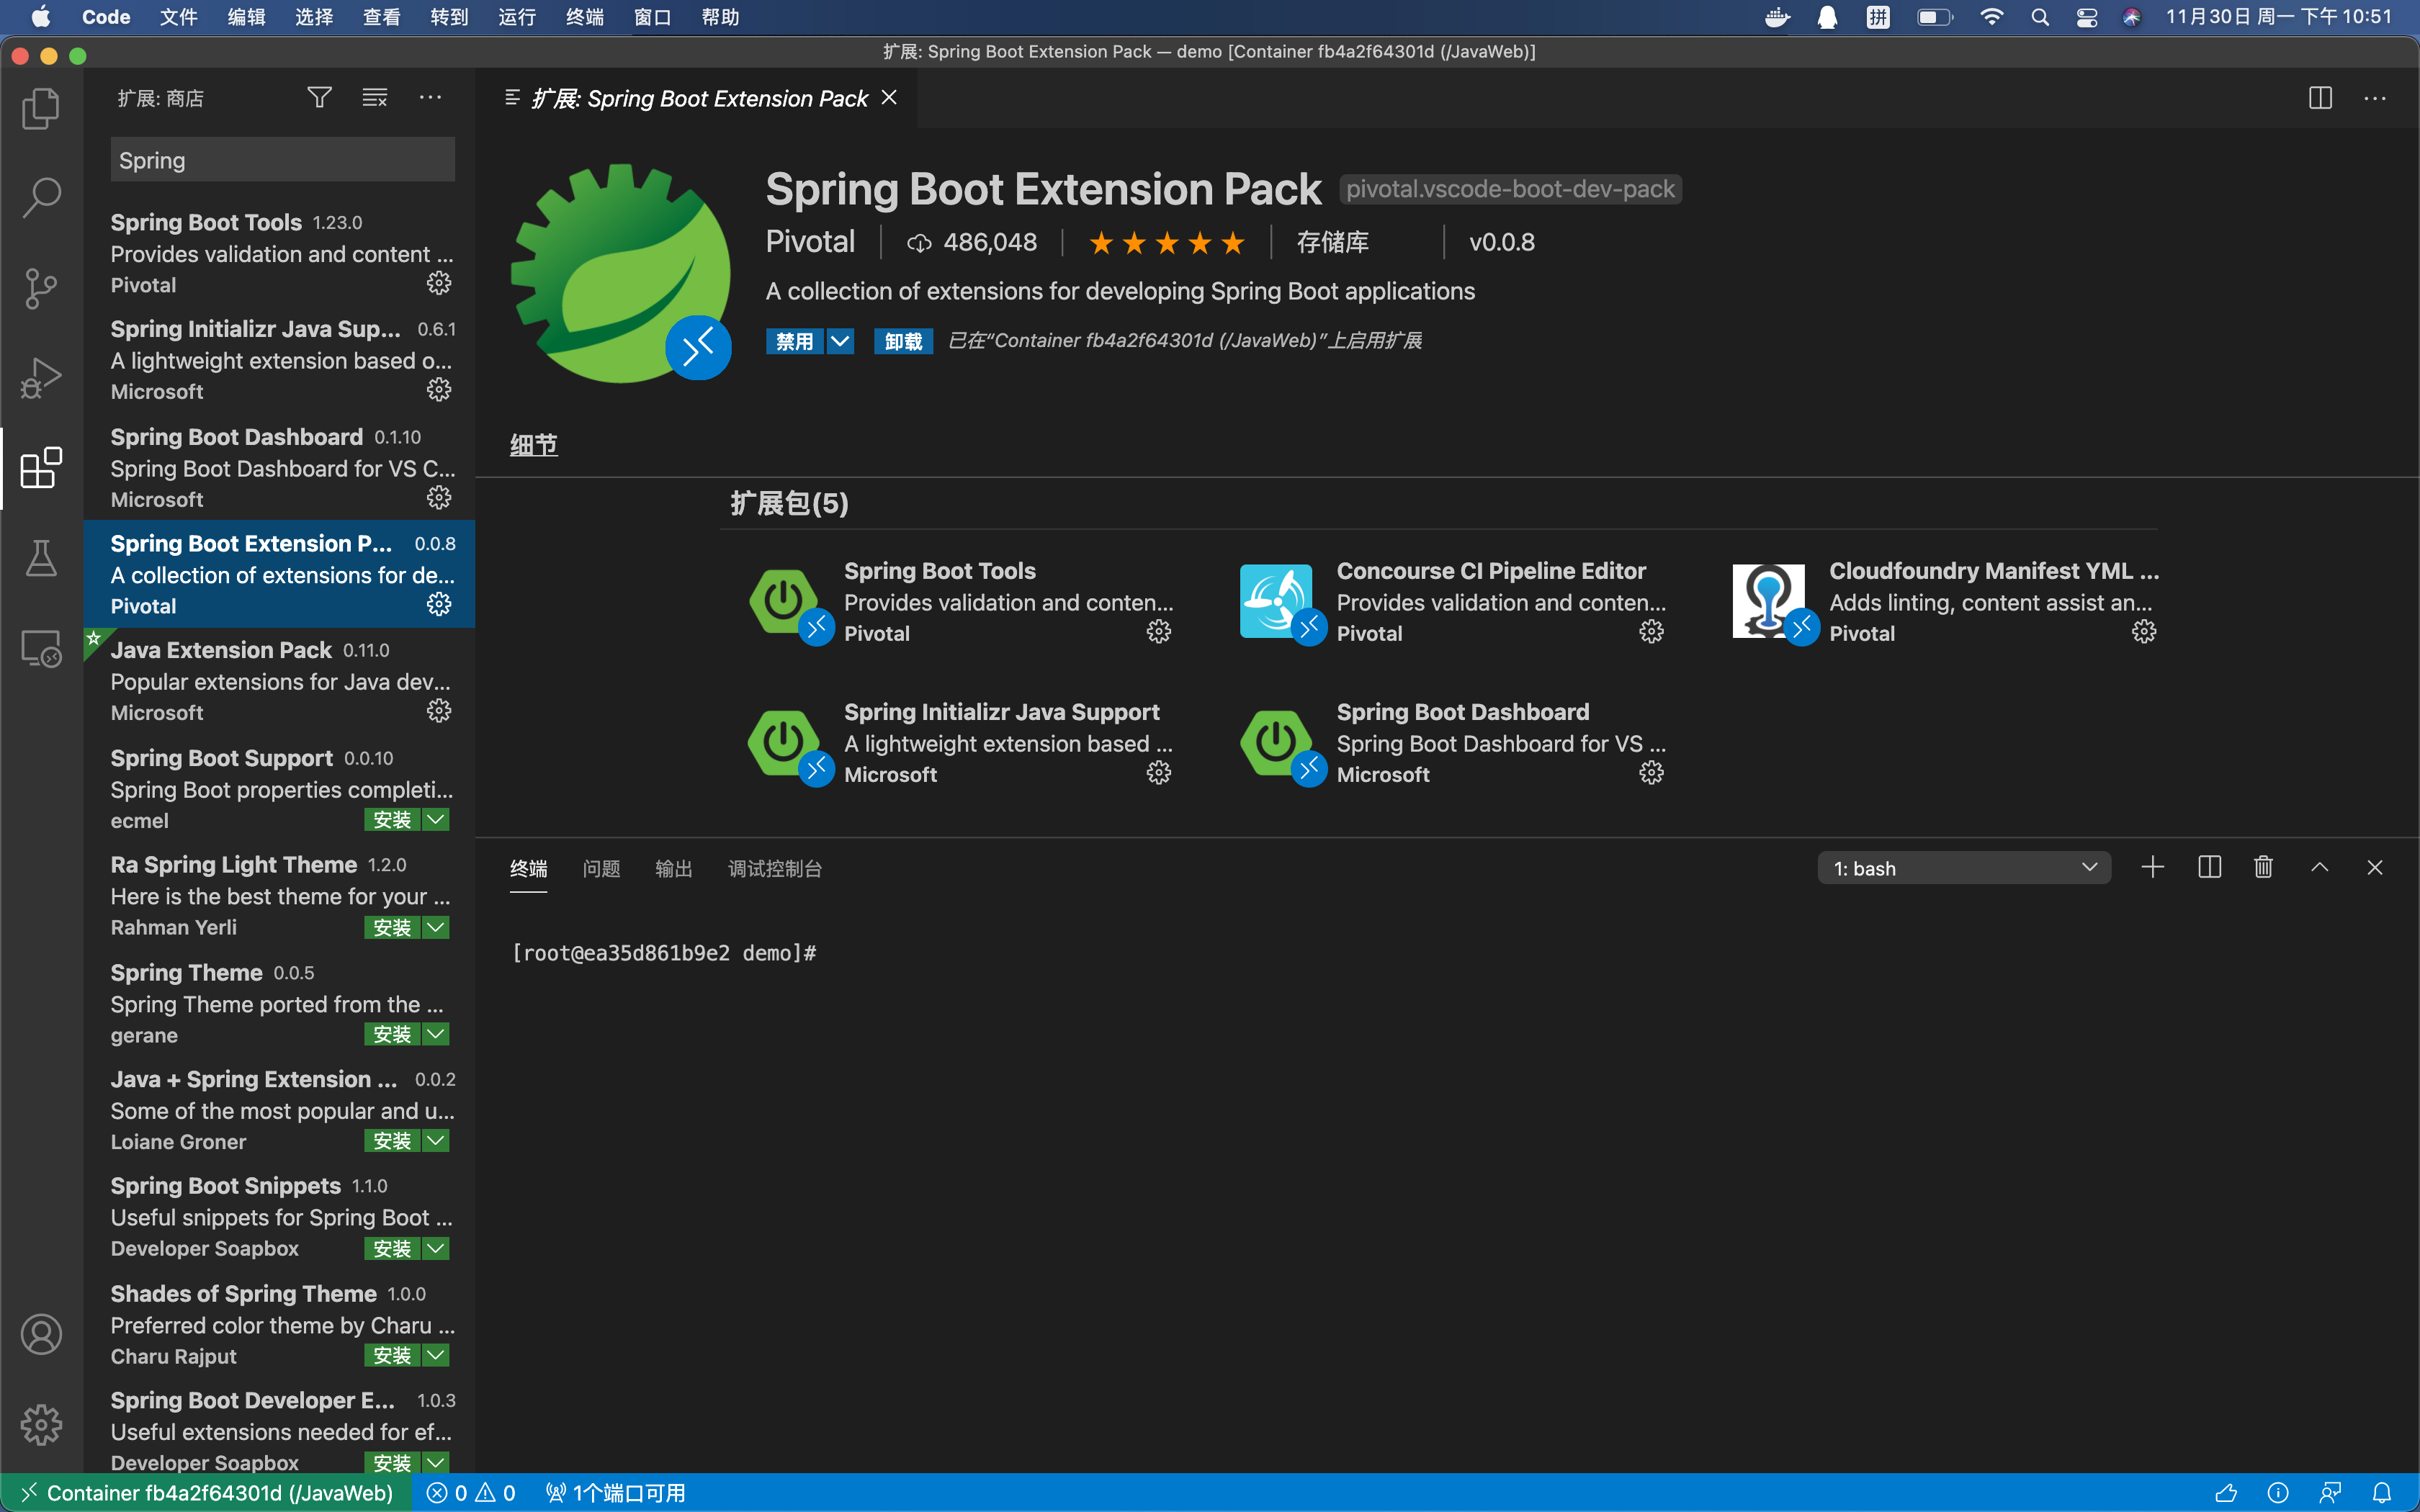The width and height of the screenshot is (2420, 1512).
Task: Open the Testing flask view
Action: pyautogui.click(x=41, y=558)
